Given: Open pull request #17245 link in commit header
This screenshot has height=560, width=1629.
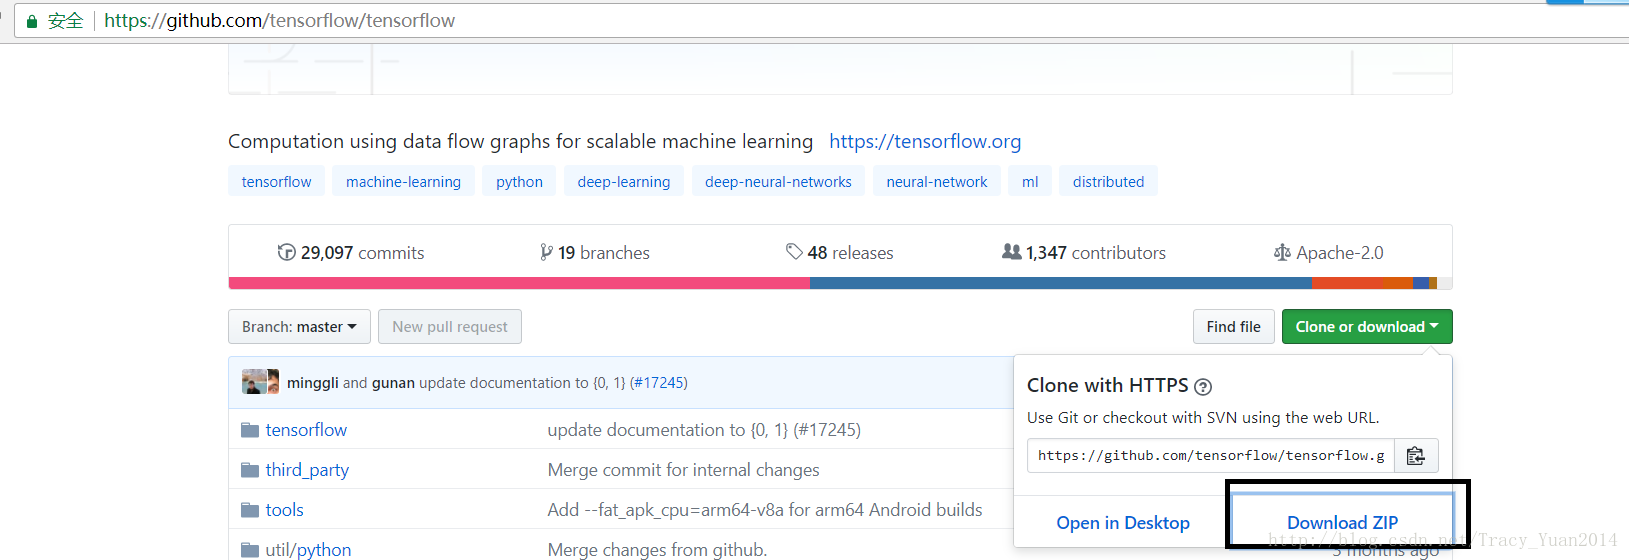Looking at the screenshot, I should pyautogui.click(x=659, y=383).
